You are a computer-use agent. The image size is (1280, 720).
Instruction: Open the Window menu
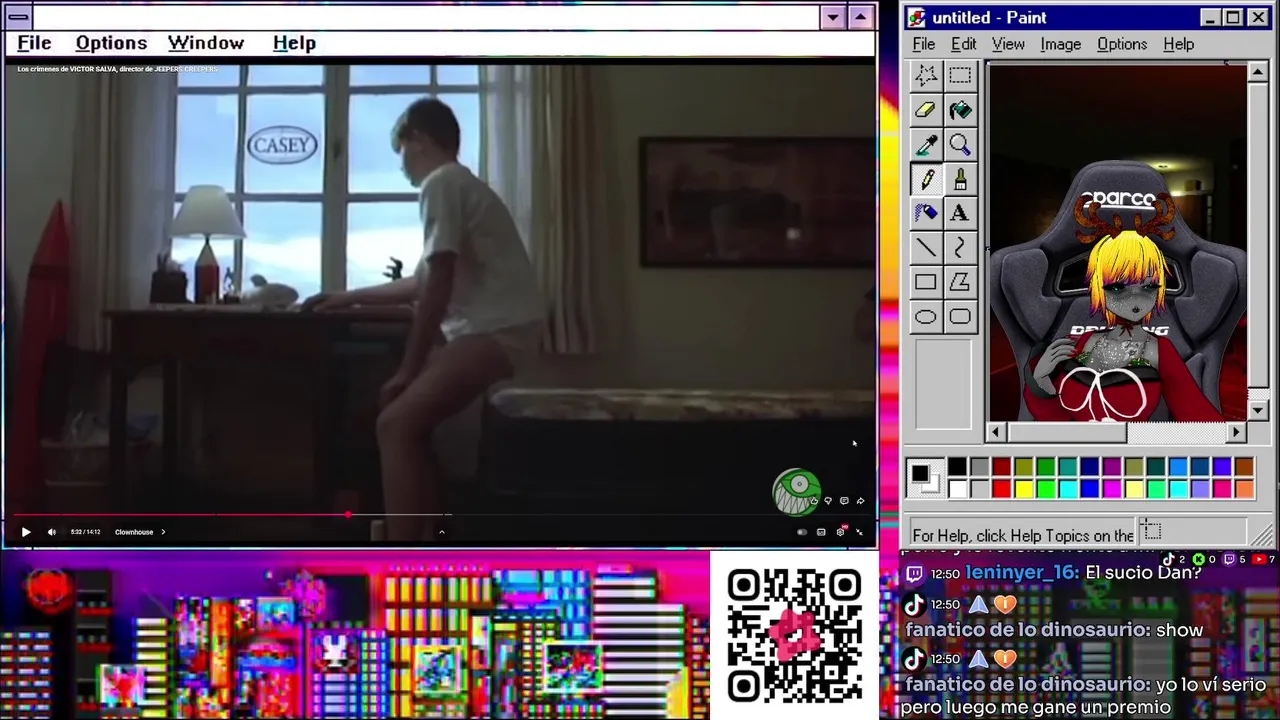tap(206, 43)
